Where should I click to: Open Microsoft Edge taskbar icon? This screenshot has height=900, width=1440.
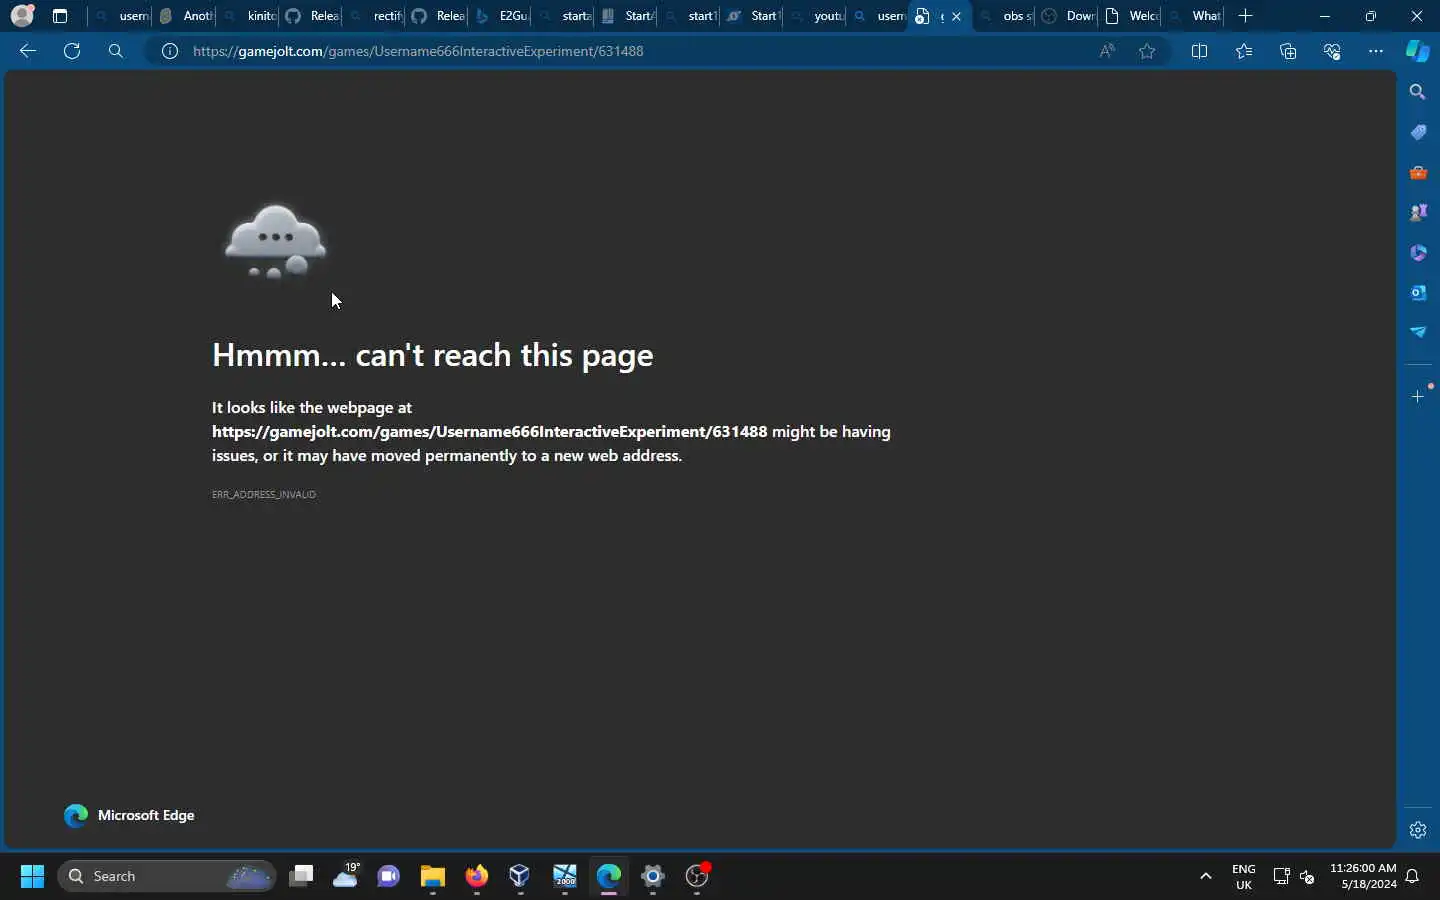(609, 876)
